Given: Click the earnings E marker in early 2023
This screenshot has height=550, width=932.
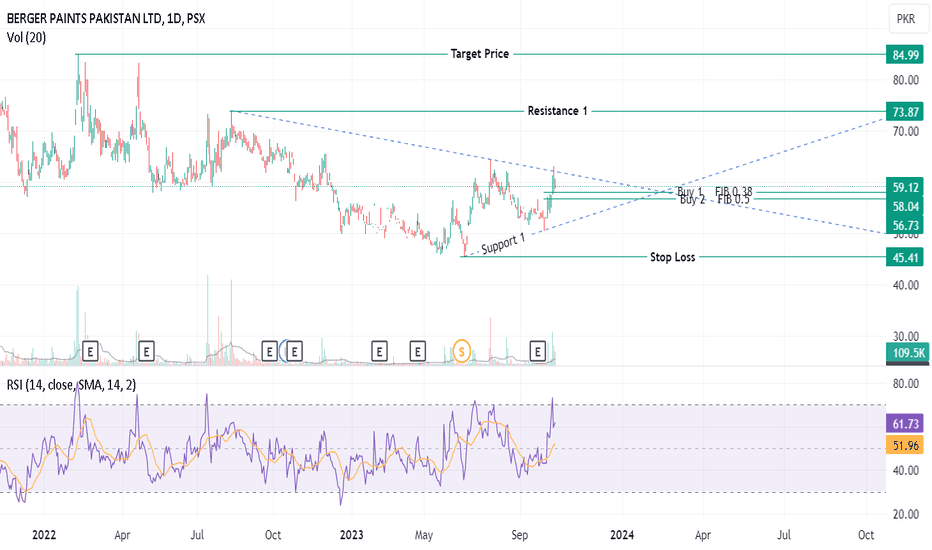Looking at the screenshot, I should tap(379, 351).
